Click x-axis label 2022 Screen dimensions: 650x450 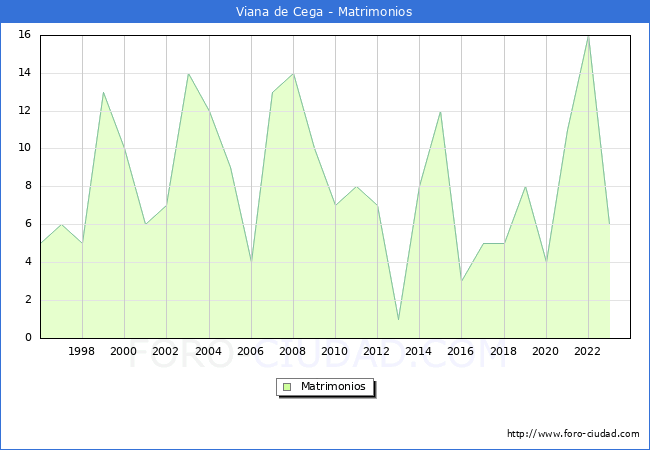tap(587, 351)
